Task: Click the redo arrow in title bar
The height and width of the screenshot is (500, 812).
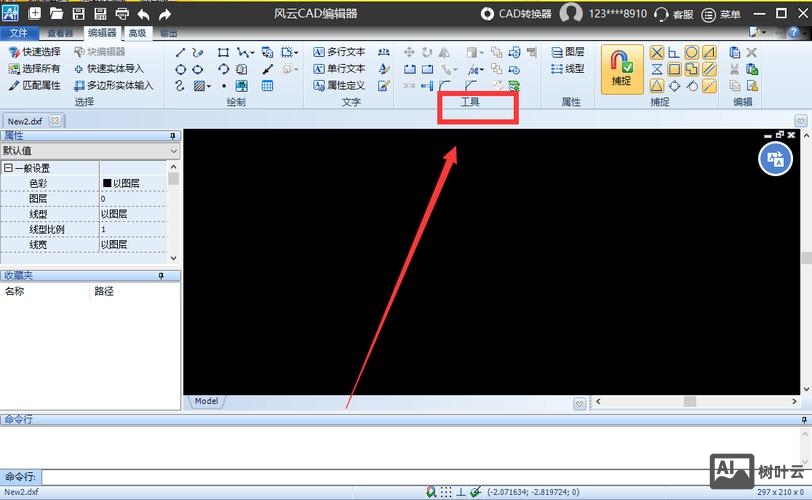Action: click(165, 14)
